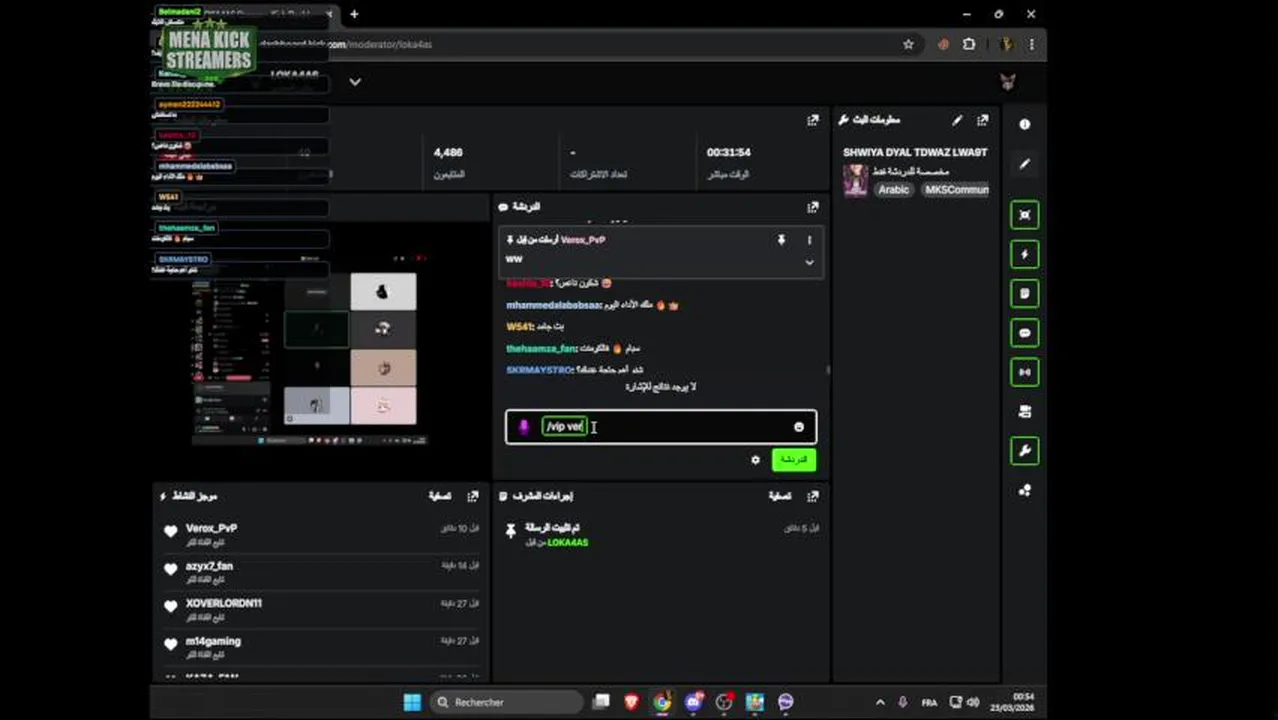
Task: Pop out the stream info panel
Action: [983, 120]
